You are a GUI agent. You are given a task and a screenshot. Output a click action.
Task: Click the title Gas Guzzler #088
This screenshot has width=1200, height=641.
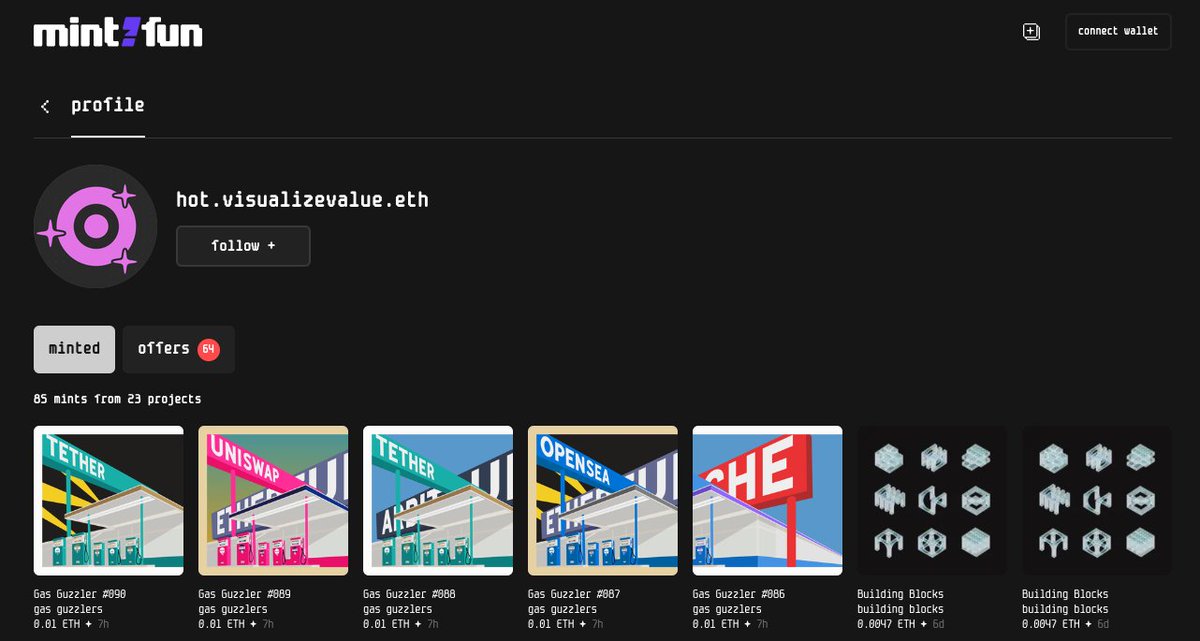[x=409, y=594]
